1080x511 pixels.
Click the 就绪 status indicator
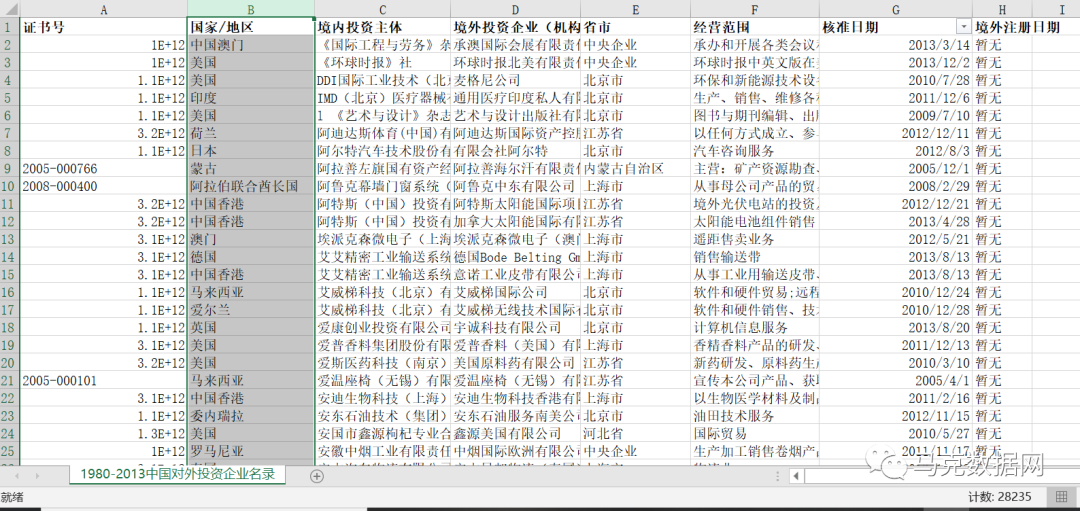coord(12,497)
